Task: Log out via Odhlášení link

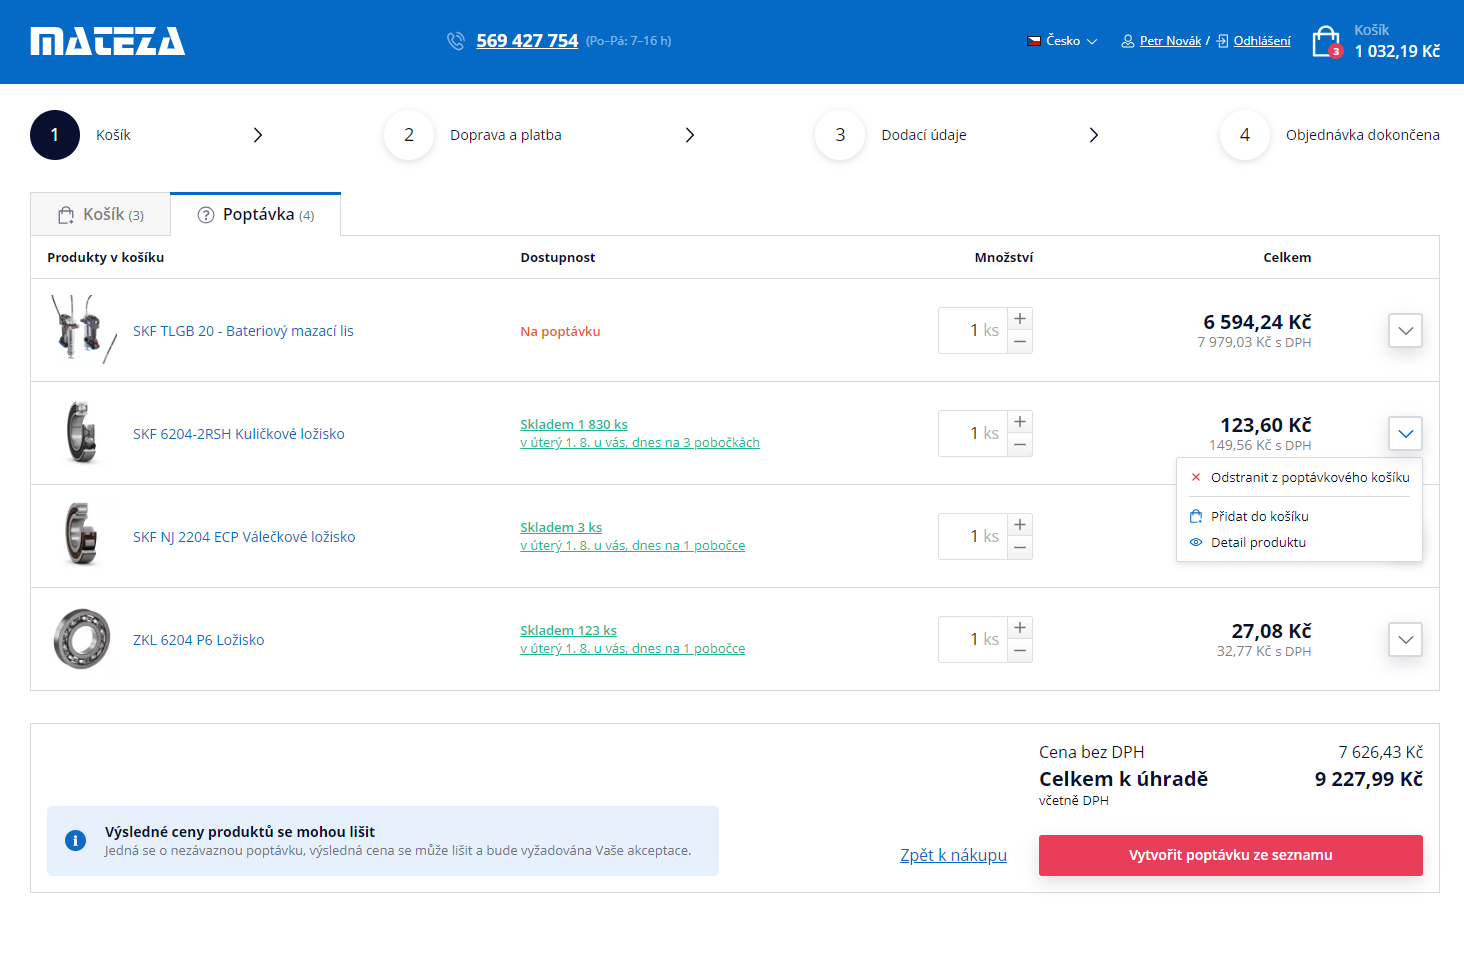Action: pos(1262,41)
